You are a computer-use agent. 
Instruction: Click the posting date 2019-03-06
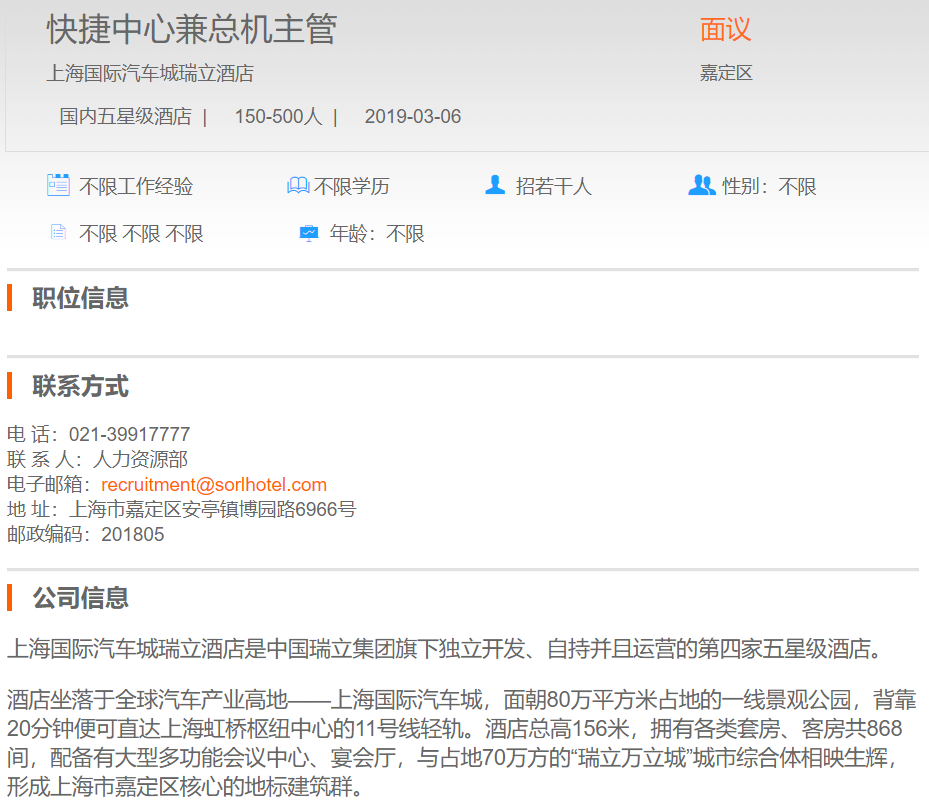413,117
